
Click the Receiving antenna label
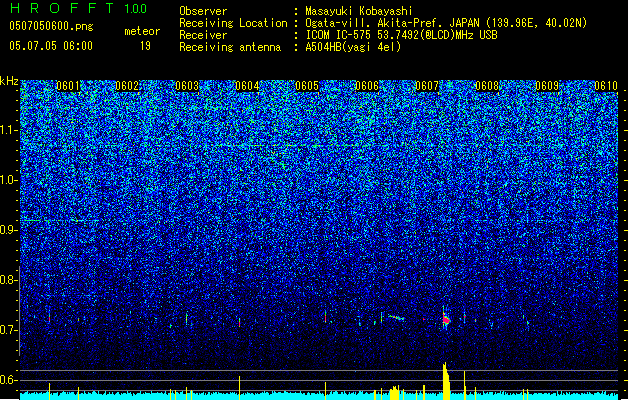click(230, 47)
